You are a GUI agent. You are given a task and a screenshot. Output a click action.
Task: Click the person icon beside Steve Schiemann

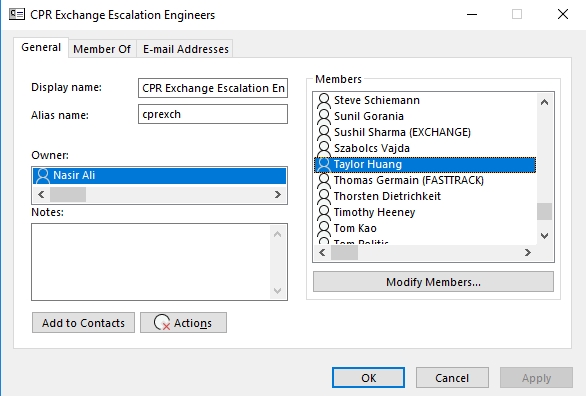point(324,100)
